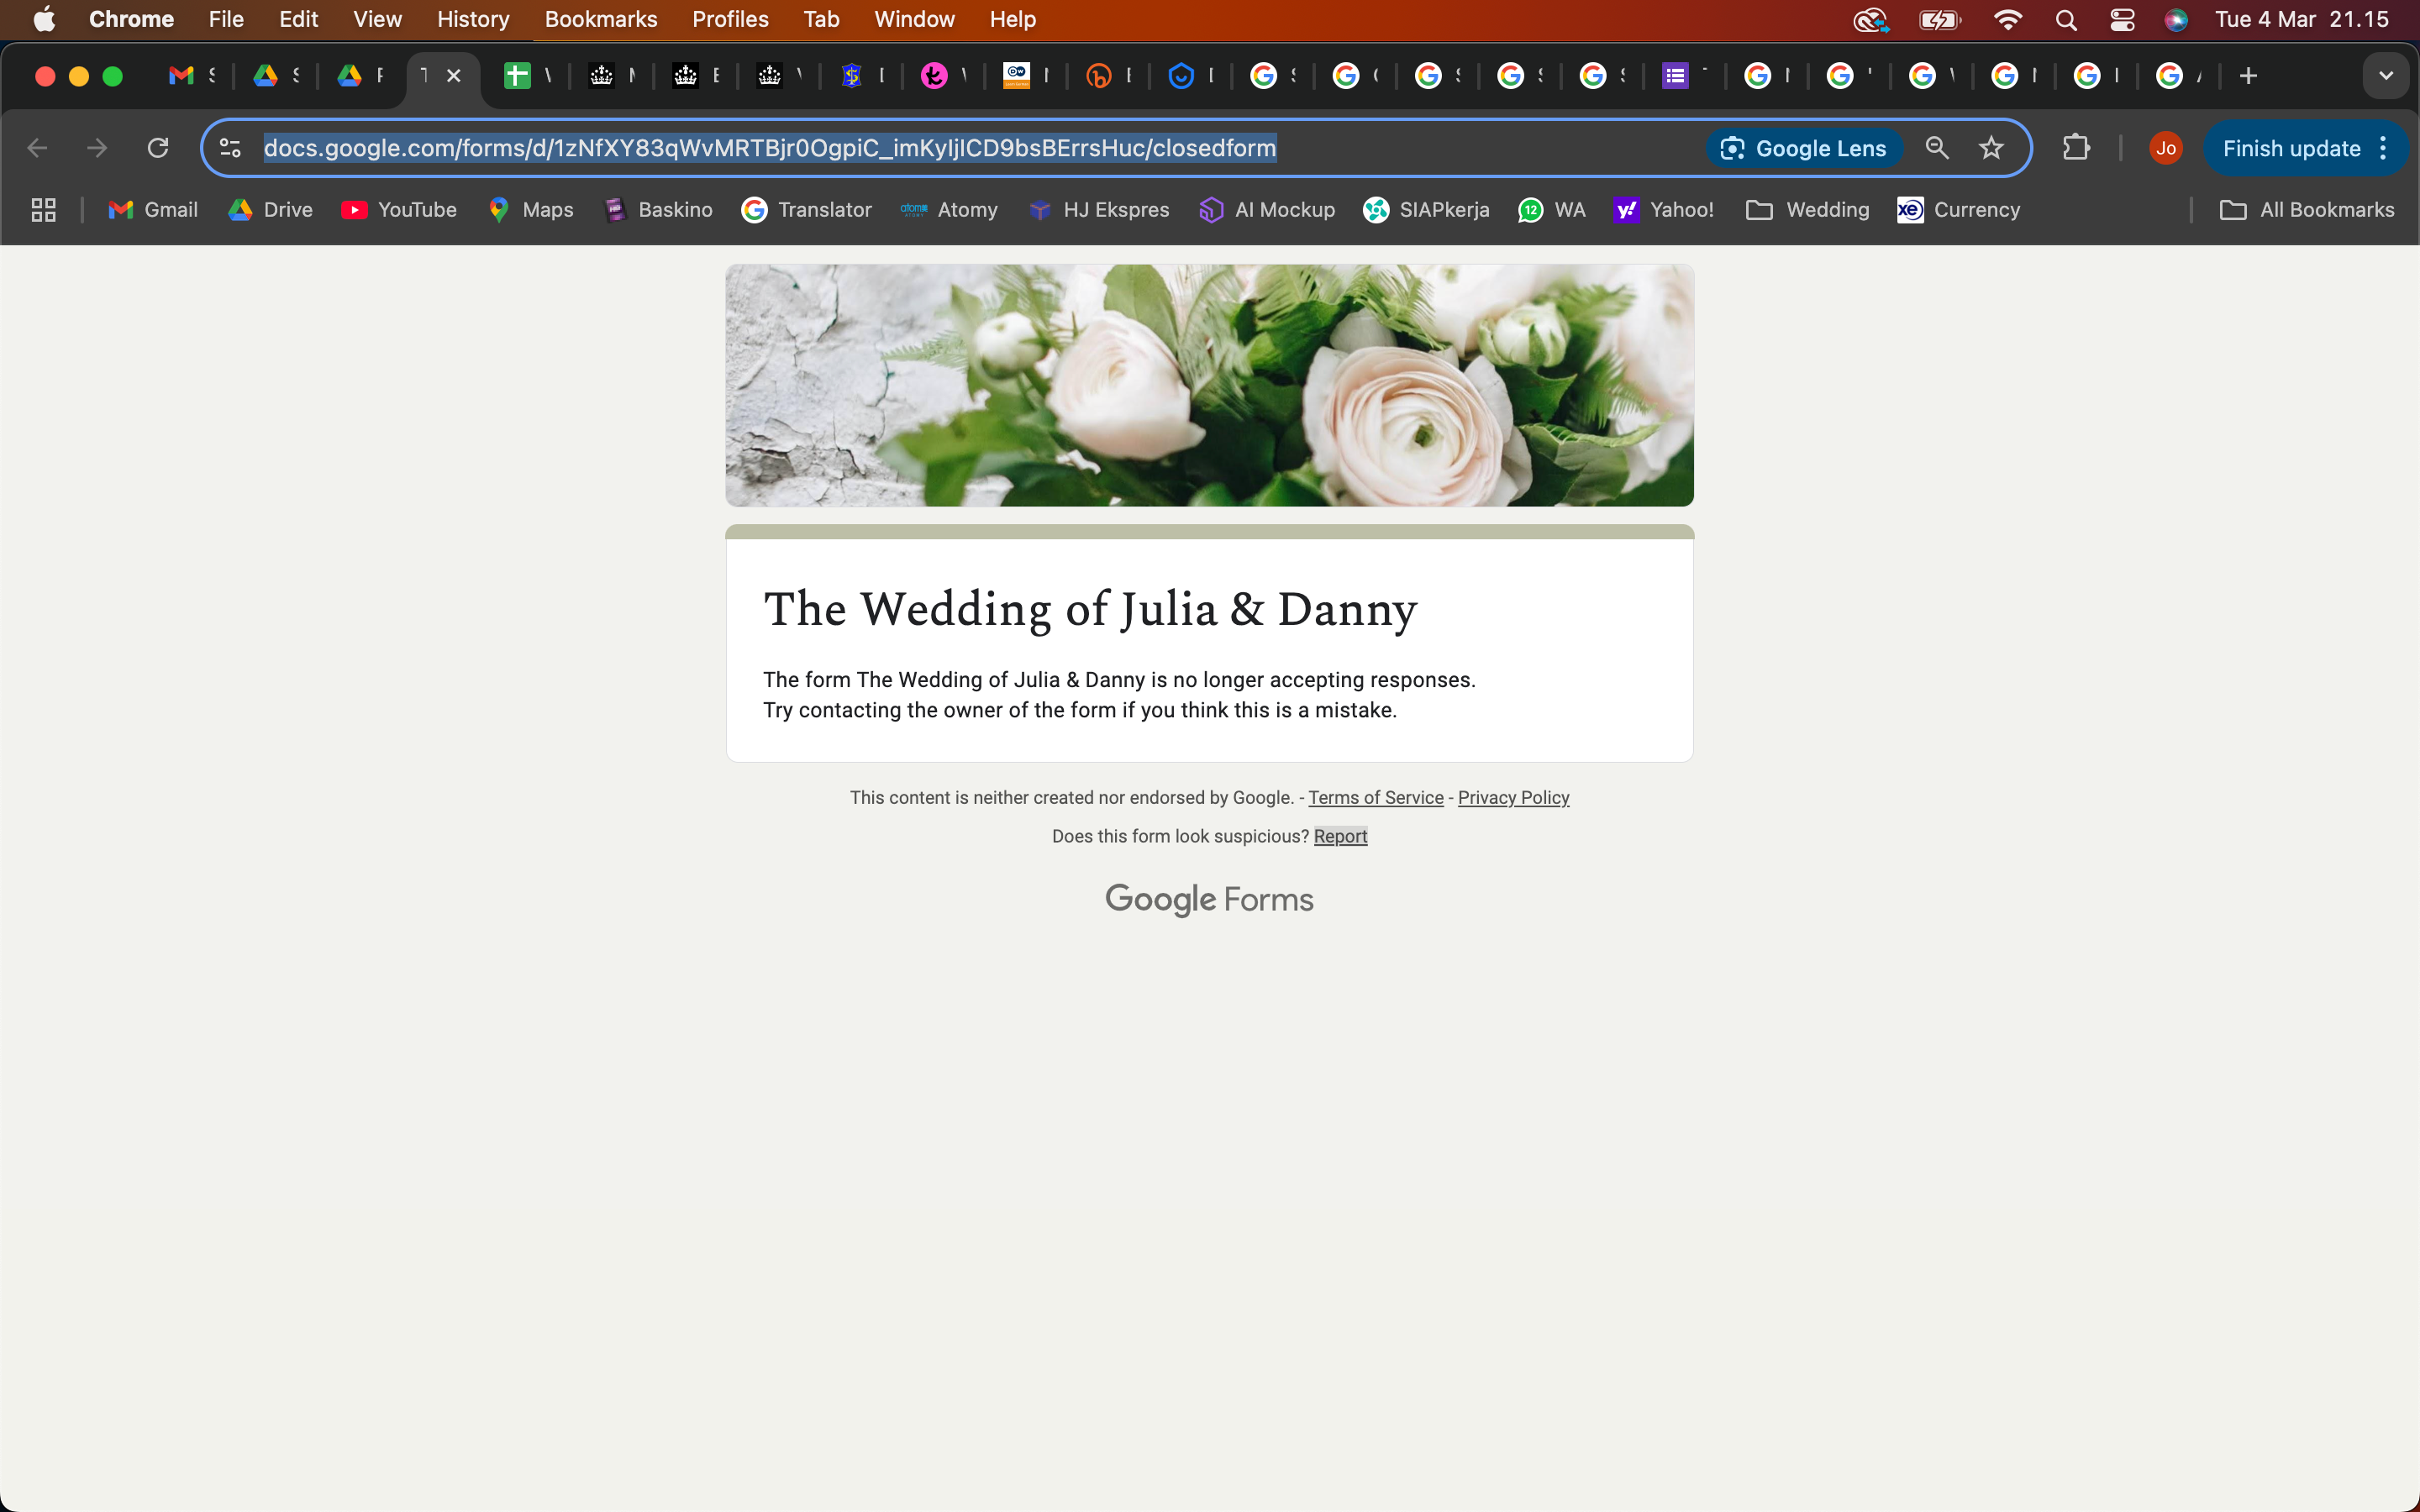Viewport: 2420px width, 1512px height.
Task: Open the Chrome three-dot menu
Action: pyautogui.click(x=2384, y=148)
